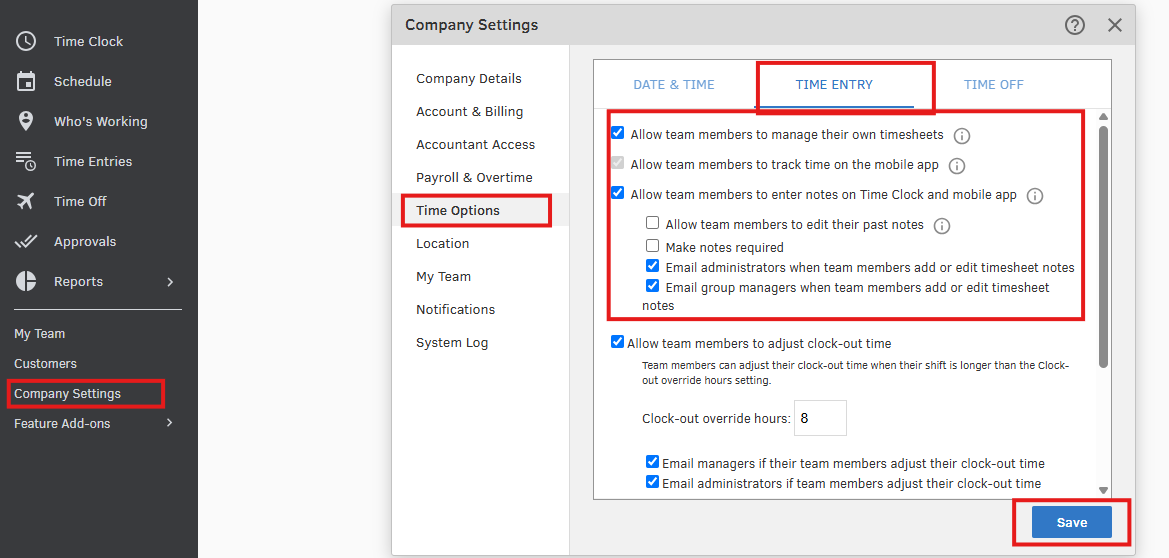Click the Save button
Image resolution: width=1169 pixels, height=558 pixels.
[1071, 522]
